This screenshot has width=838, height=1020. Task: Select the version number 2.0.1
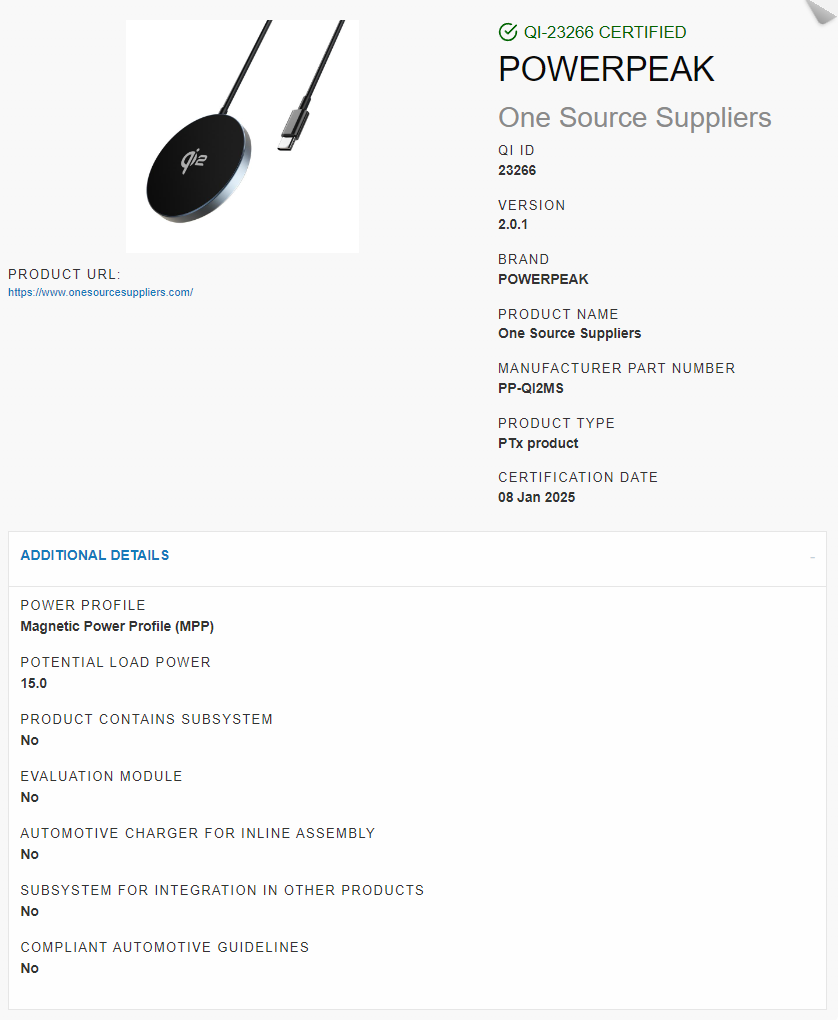click(513, 225)
